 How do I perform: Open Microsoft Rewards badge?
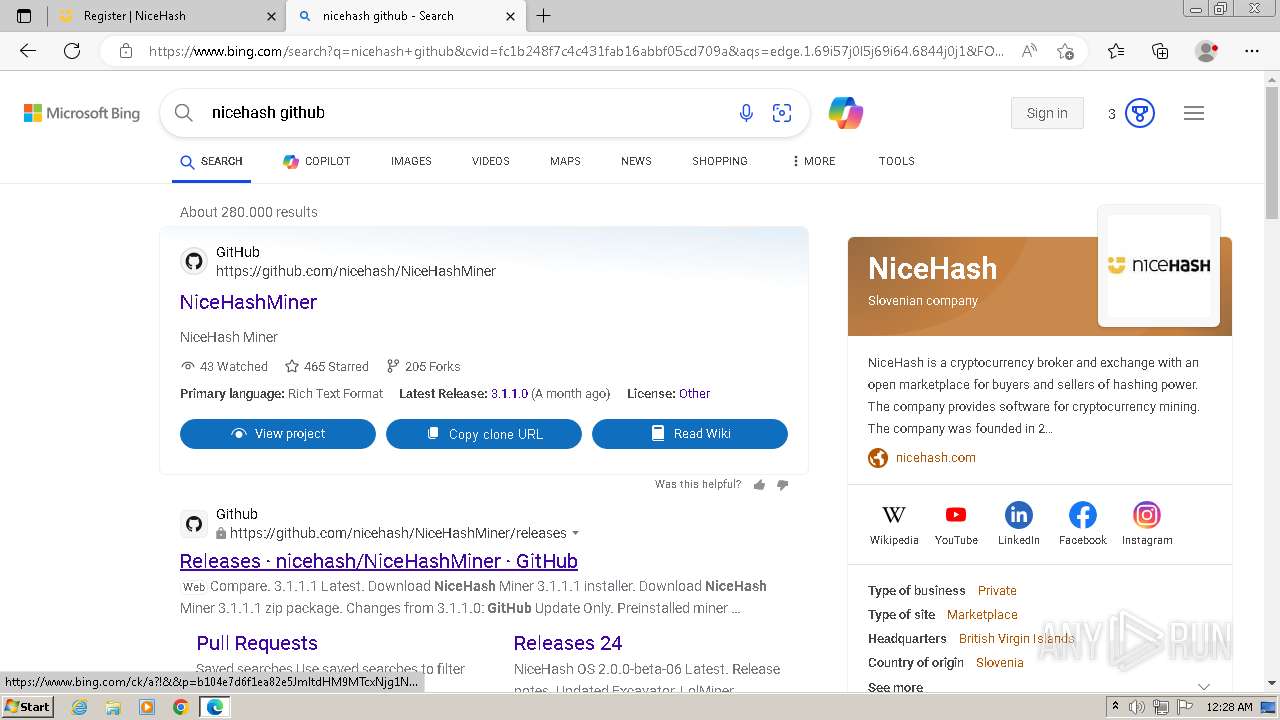click(x=1140, y=113)
